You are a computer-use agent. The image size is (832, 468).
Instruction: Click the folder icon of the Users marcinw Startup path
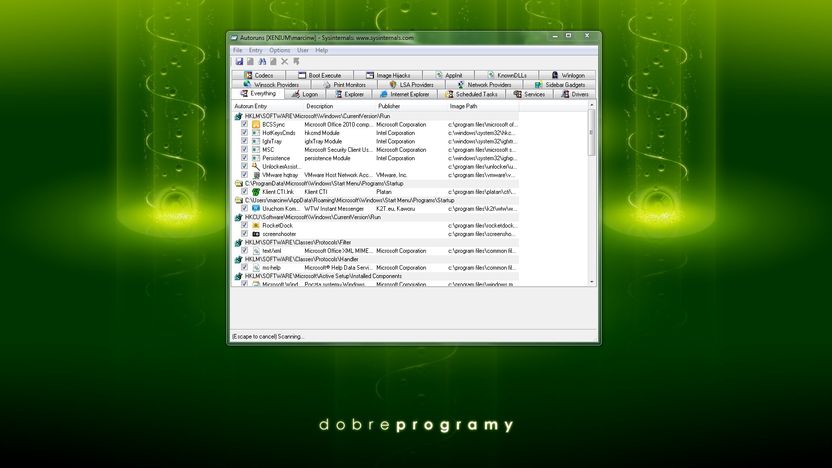pos(239,200)
